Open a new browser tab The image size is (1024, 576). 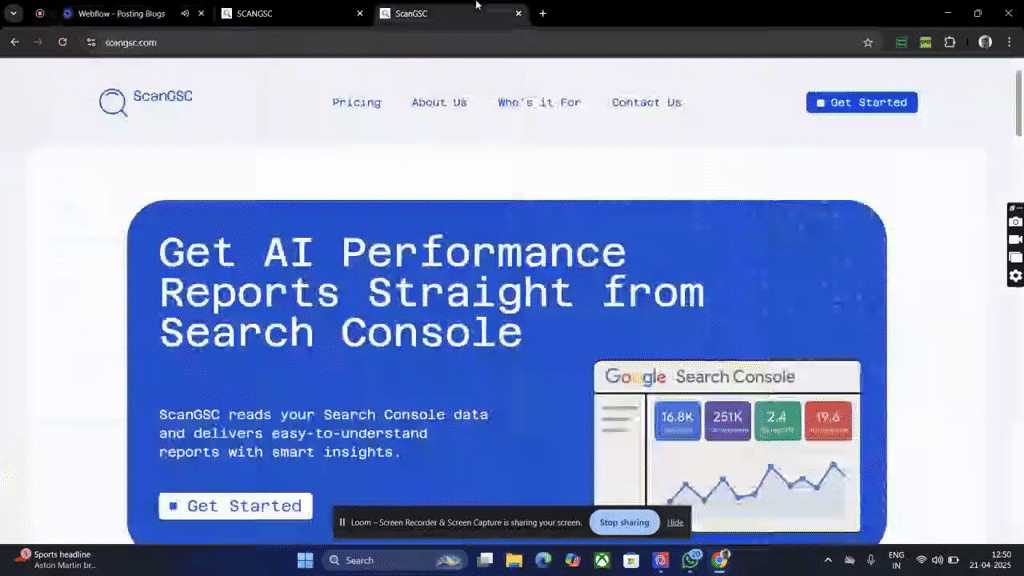point(543,13)
